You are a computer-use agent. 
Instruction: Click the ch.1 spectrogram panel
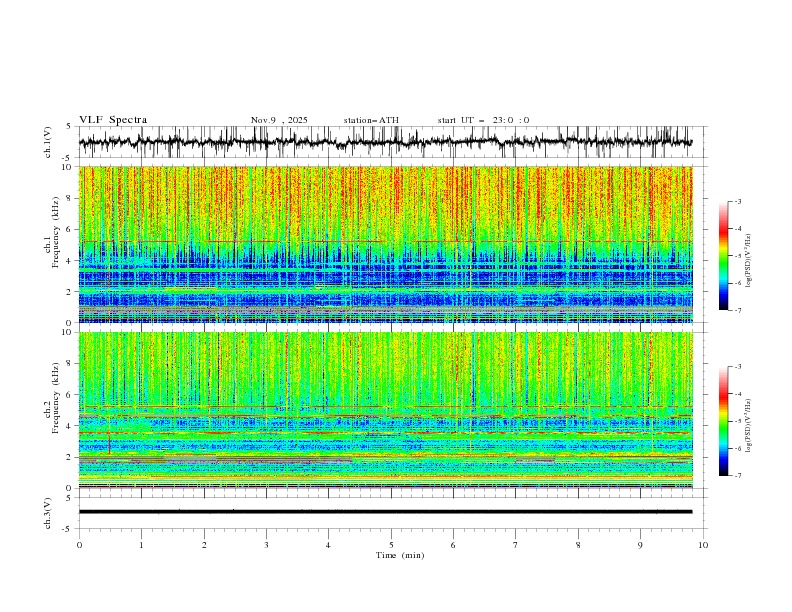385,244
